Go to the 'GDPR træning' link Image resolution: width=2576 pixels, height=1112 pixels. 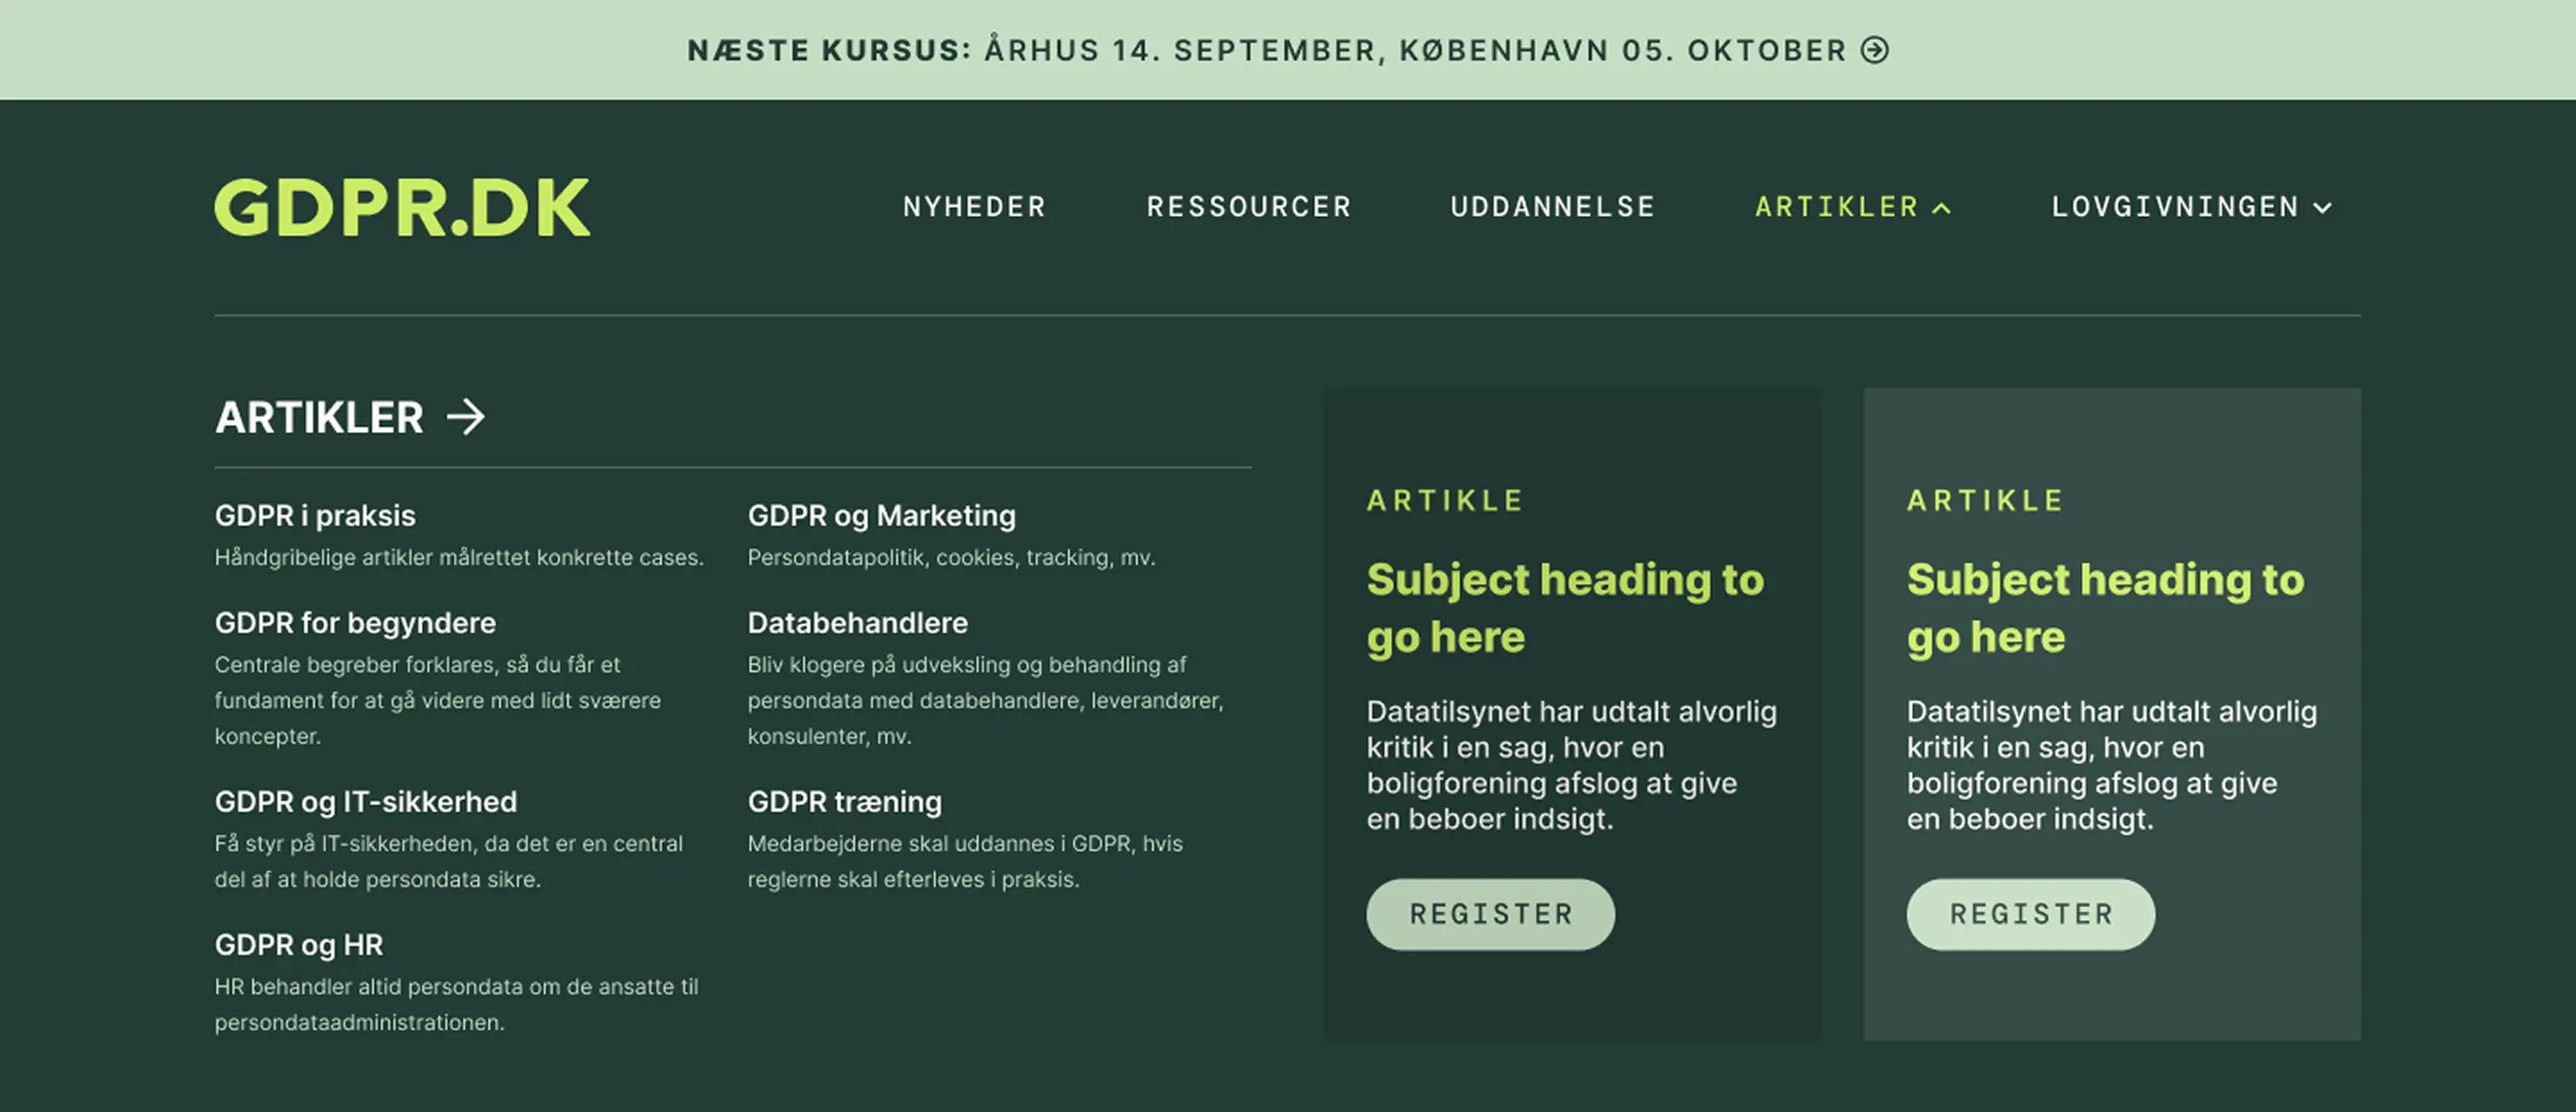[844, 802]
